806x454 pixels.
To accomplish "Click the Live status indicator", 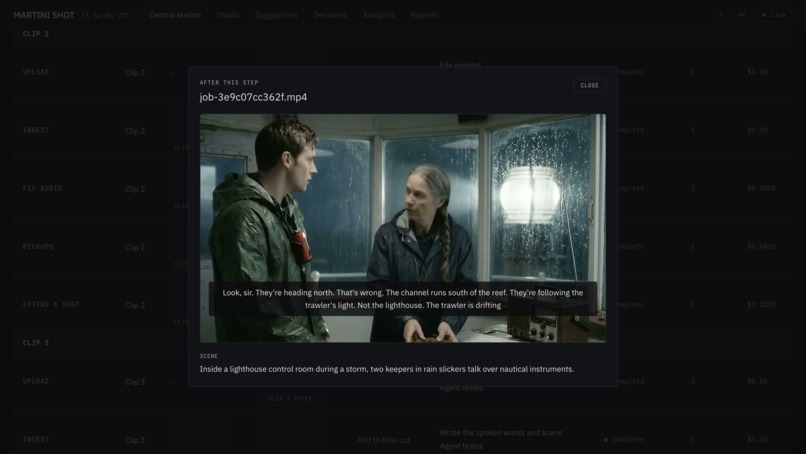I will click(x=774, y=15).
